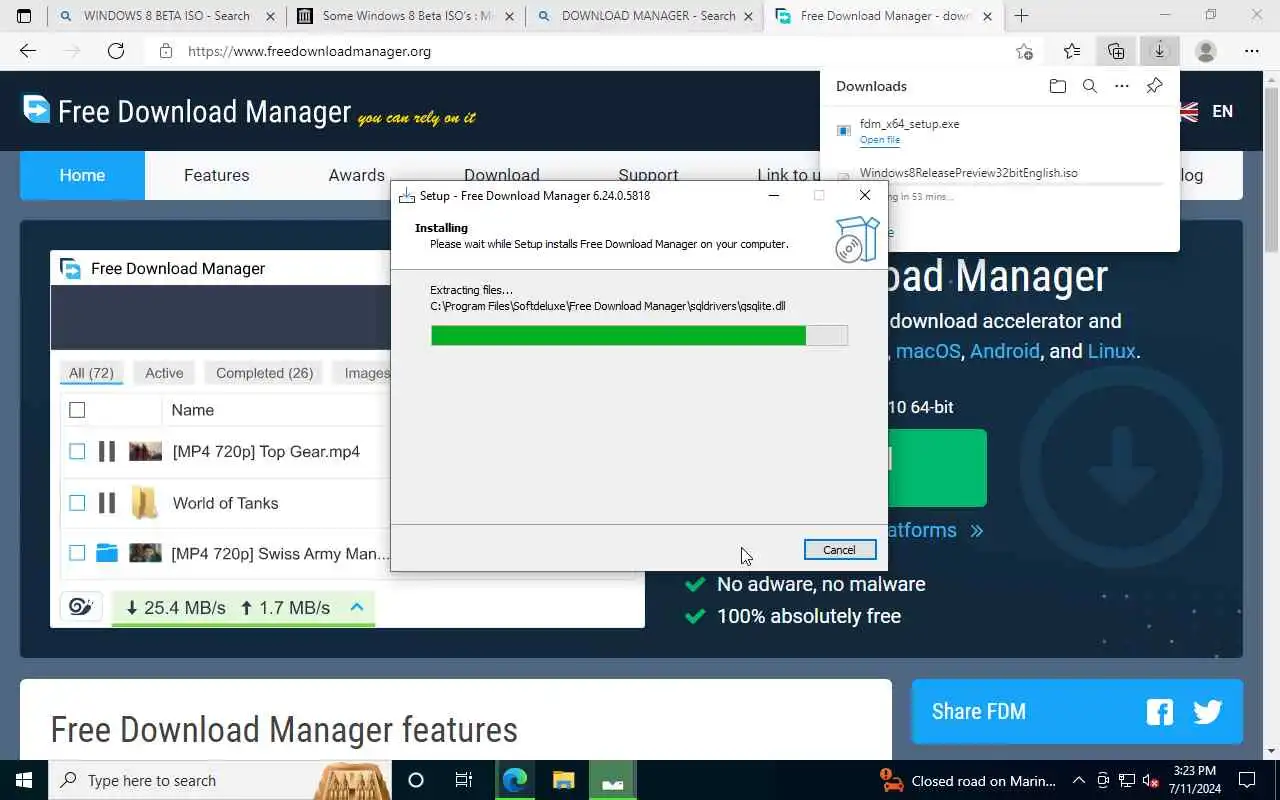Image resolution: width=1280 pixels, height=800 pixels.
Task: Pause the World of Tanks download
Action: coord(107,503)
